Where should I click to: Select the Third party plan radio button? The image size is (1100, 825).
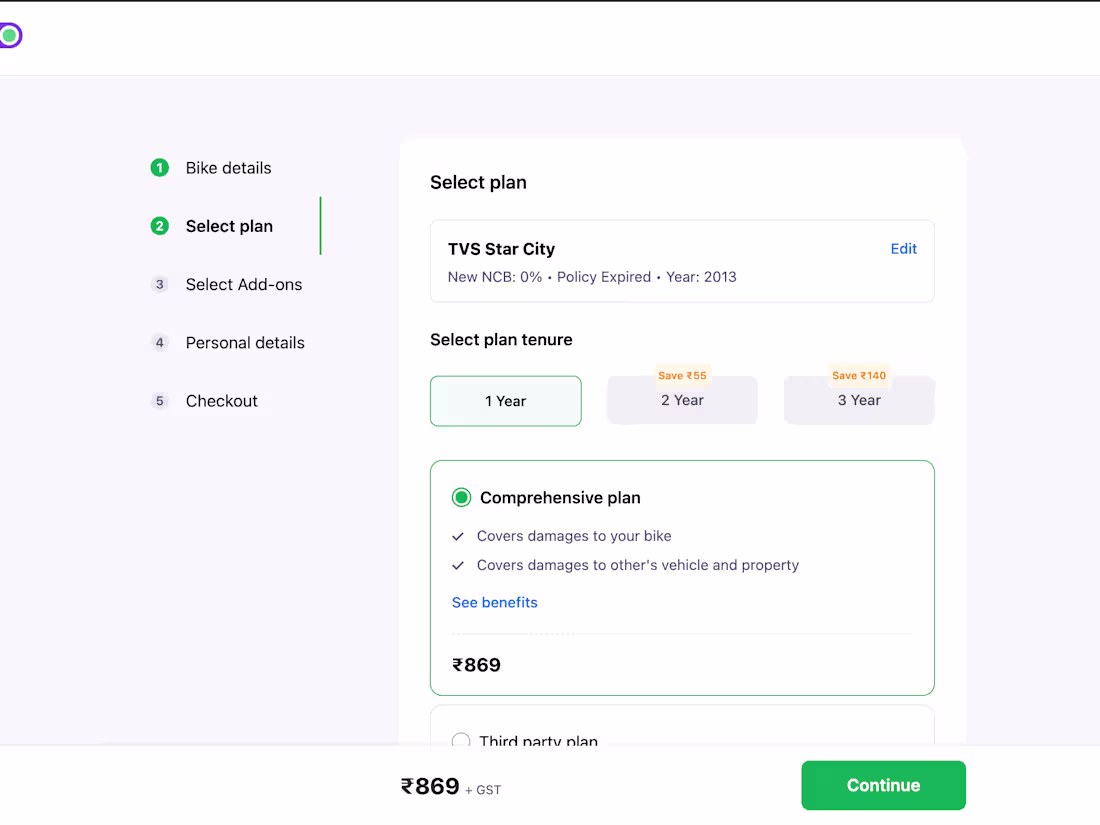(x=461, y=742)
